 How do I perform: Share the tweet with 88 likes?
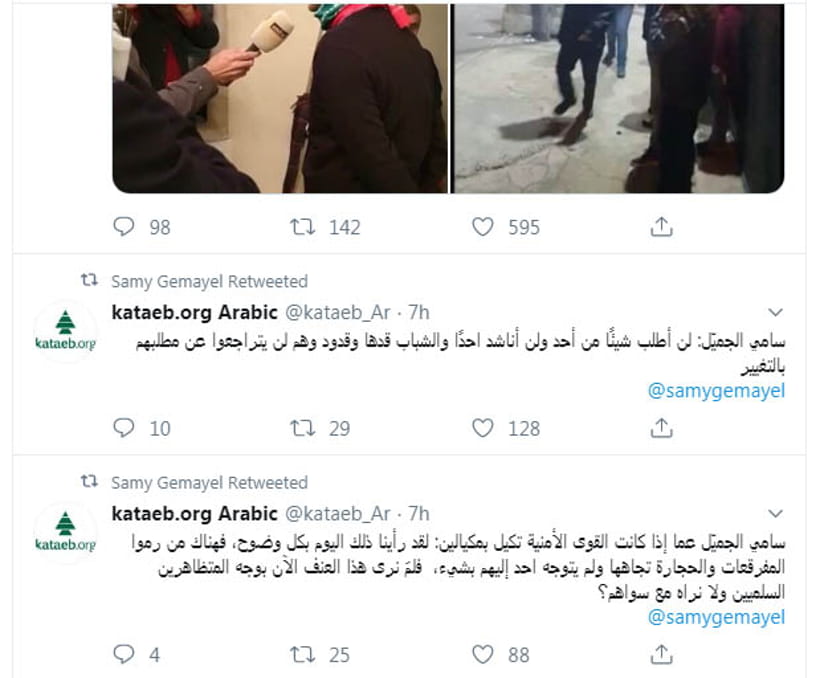click(661, 654)
